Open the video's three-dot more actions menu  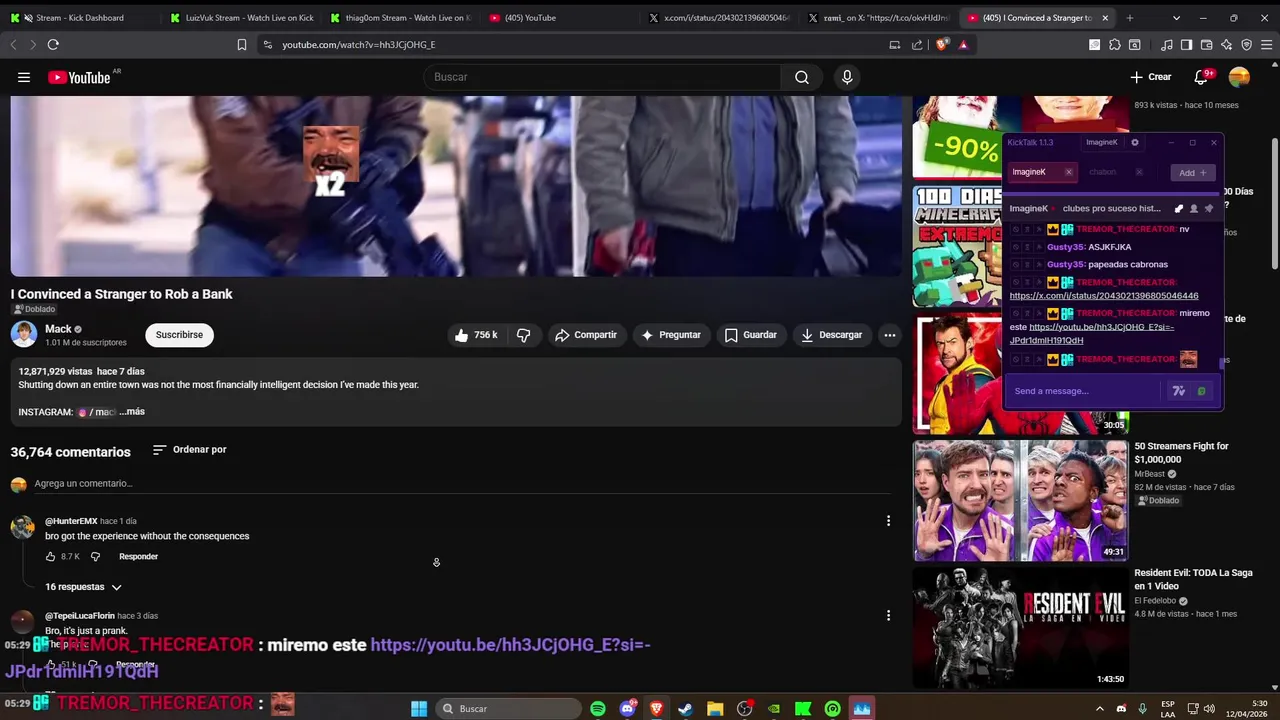[x=889, y=335]
